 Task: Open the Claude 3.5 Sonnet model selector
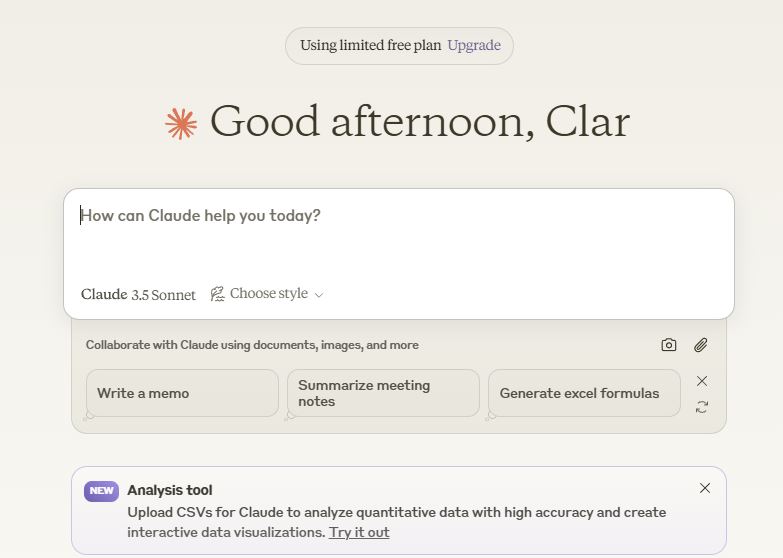pyautogui.click(x=138, y=295)
